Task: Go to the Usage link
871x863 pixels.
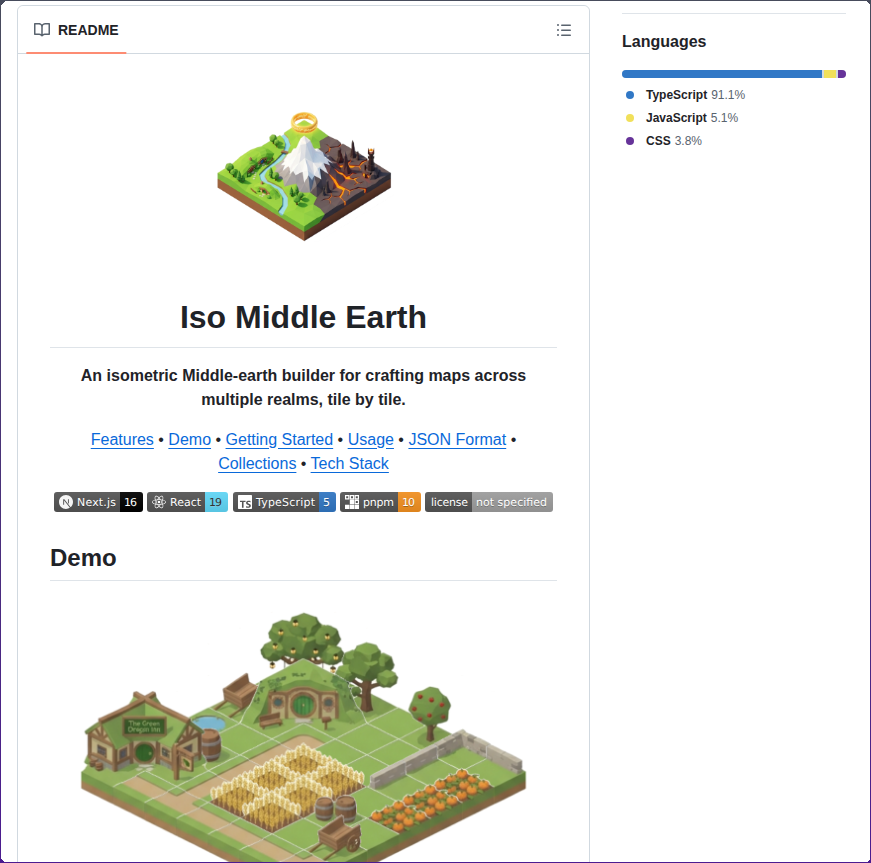Action: point(371,439)
